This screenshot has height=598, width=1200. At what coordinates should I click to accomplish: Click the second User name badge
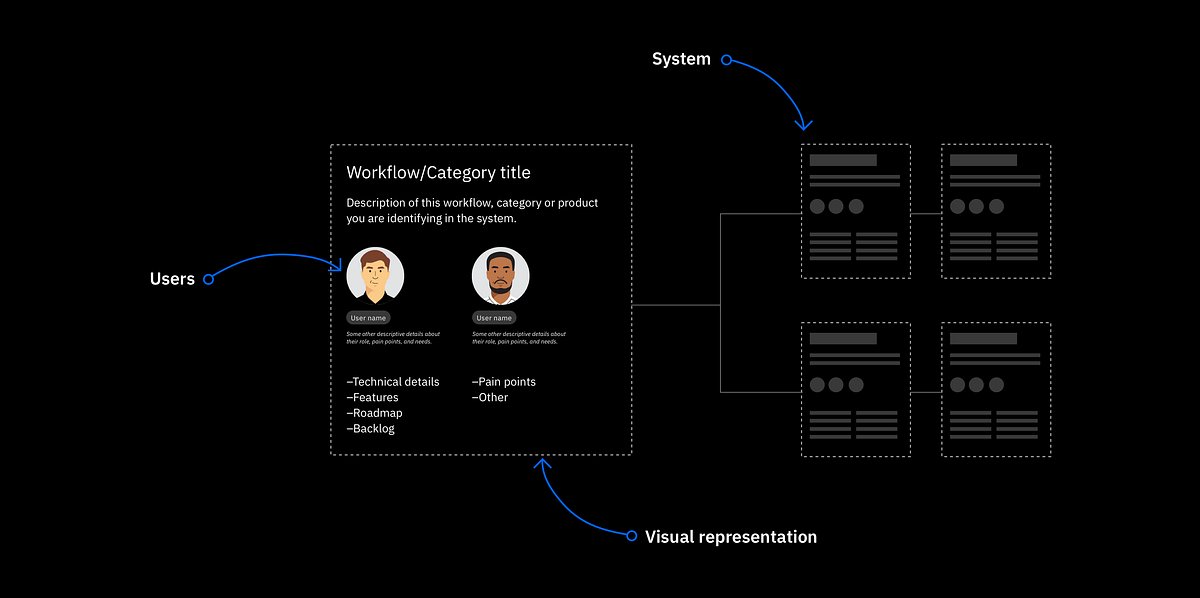click(494, 317)
